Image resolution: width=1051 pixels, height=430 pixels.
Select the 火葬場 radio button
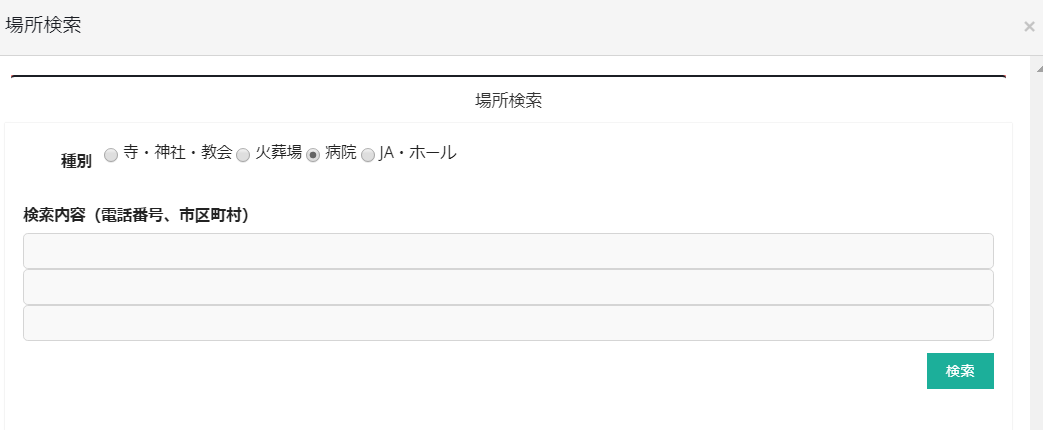point(243,155)
